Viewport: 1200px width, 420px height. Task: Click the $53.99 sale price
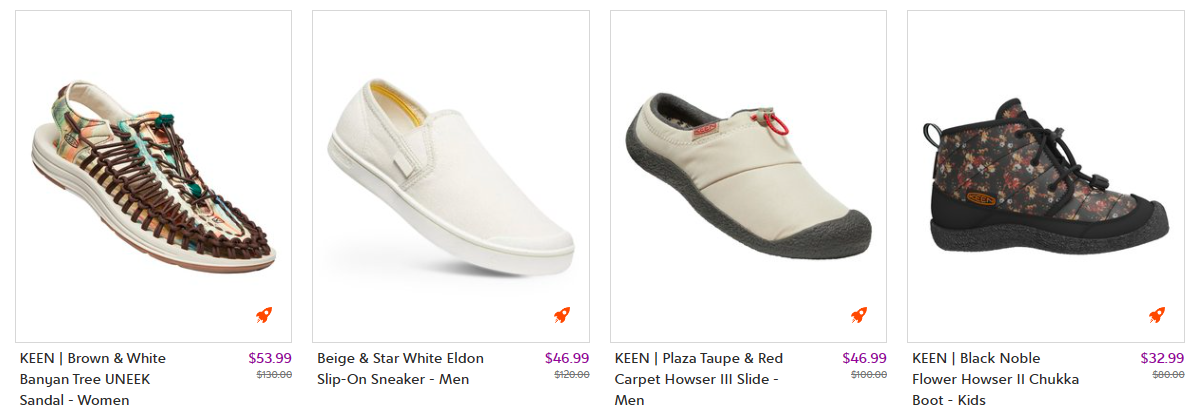click(x=270, y=358)
